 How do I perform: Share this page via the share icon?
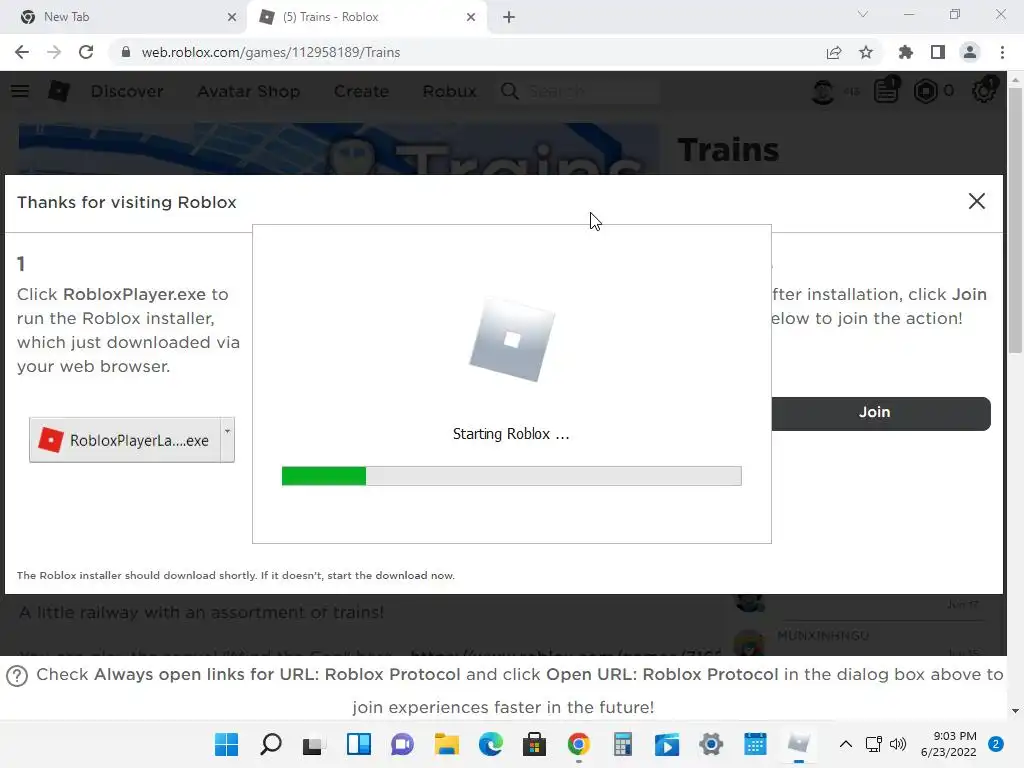click(834, 52)
